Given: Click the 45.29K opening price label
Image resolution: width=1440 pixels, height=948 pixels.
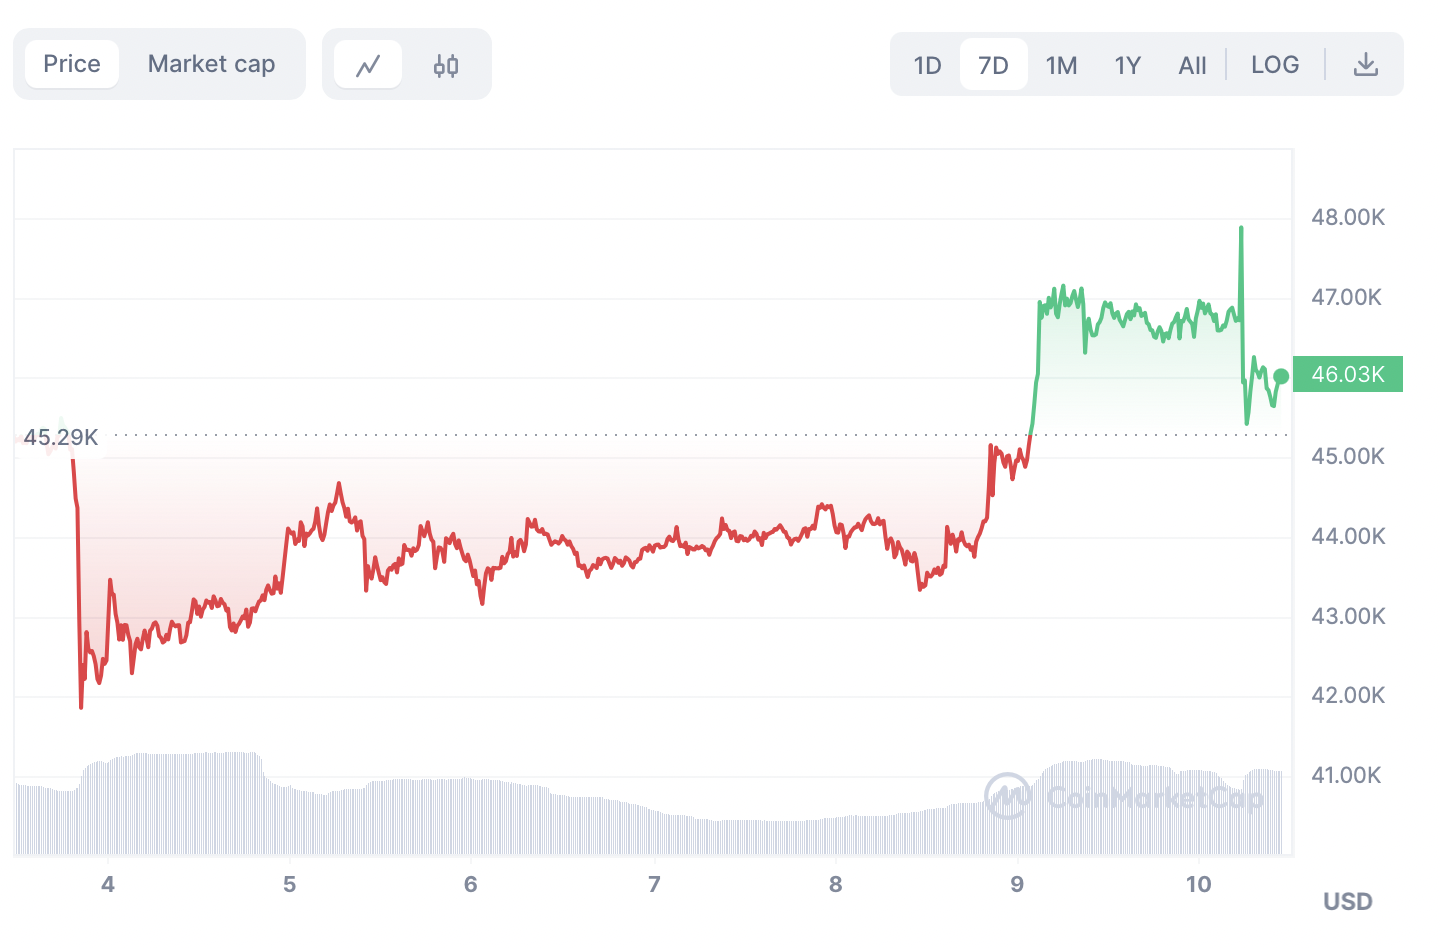Looking at the screenshot, I should click(x=61, y=438).
